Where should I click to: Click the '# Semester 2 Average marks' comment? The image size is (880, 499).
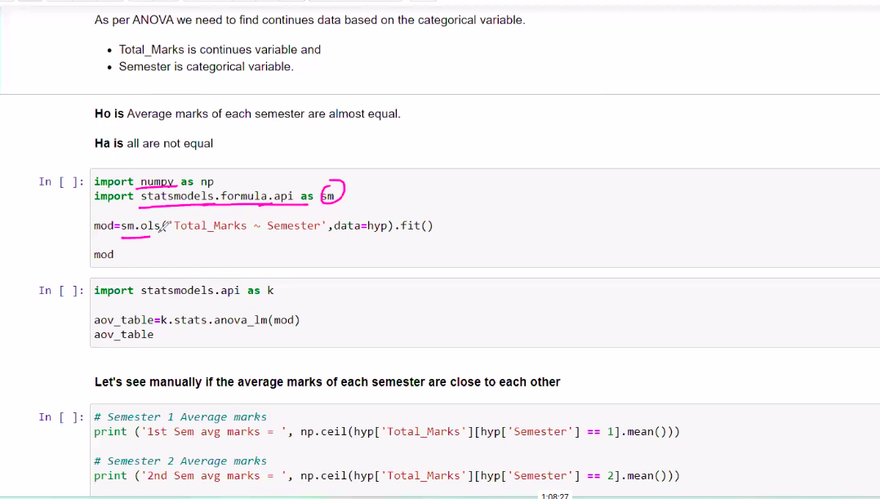pyautogui.click(x=180, y=461)
